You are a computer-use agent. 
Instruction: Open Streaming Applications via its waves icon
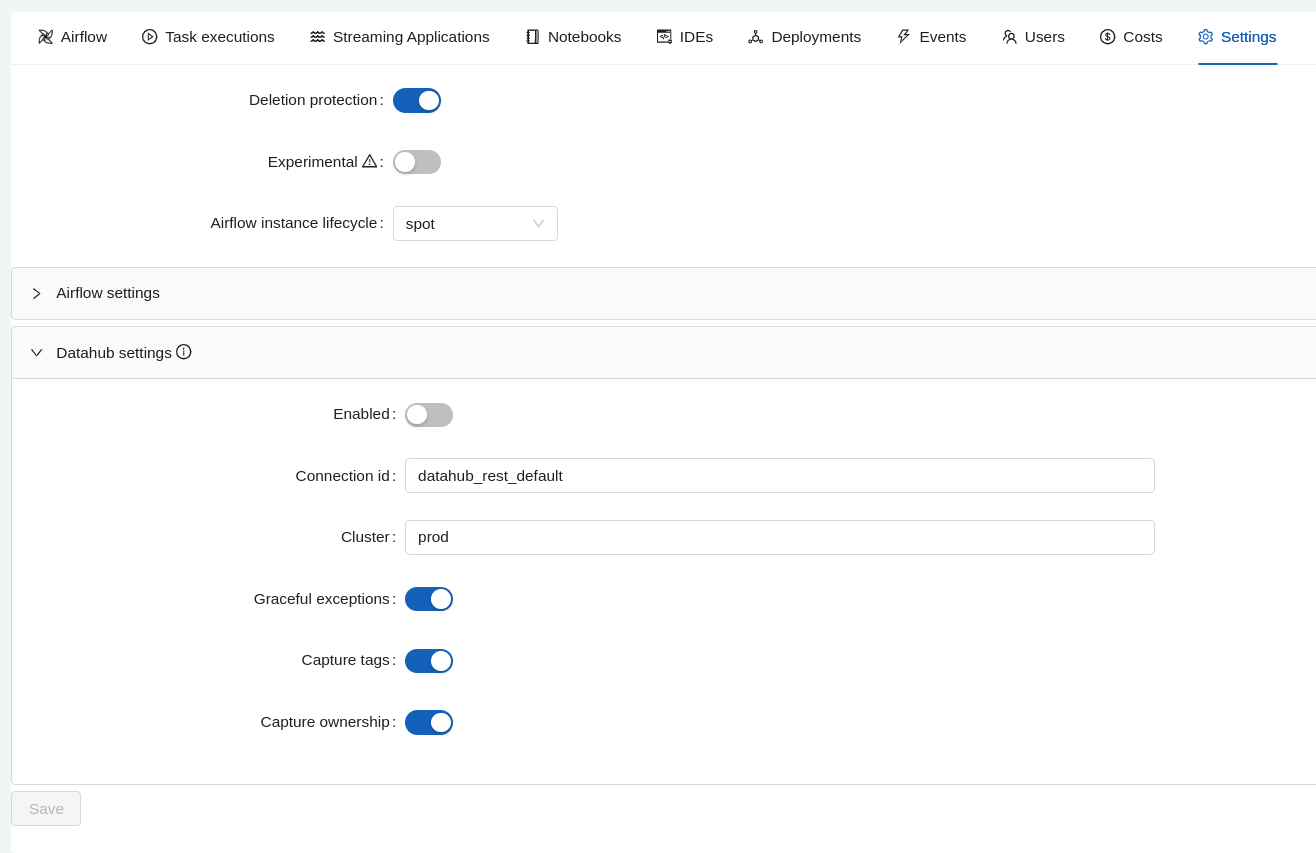point(317,36)
